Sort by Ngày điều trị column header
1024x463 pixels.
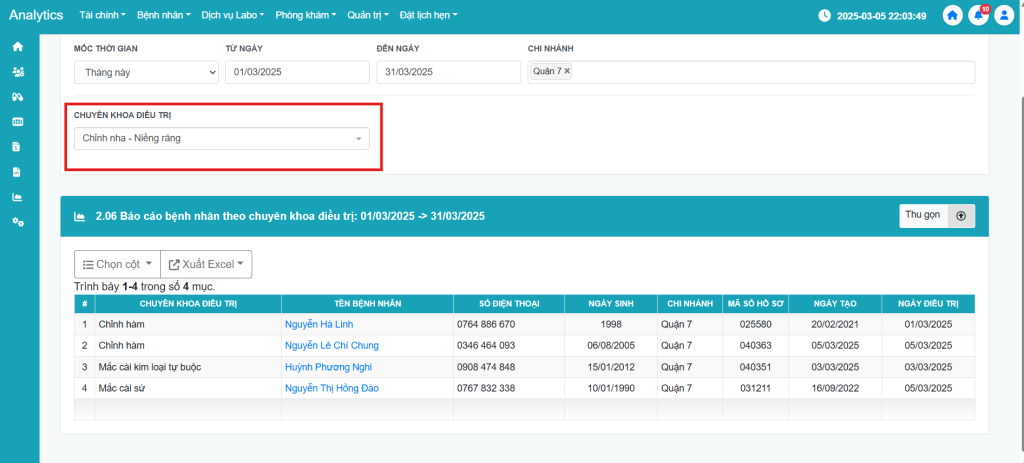tap(928, 304)
